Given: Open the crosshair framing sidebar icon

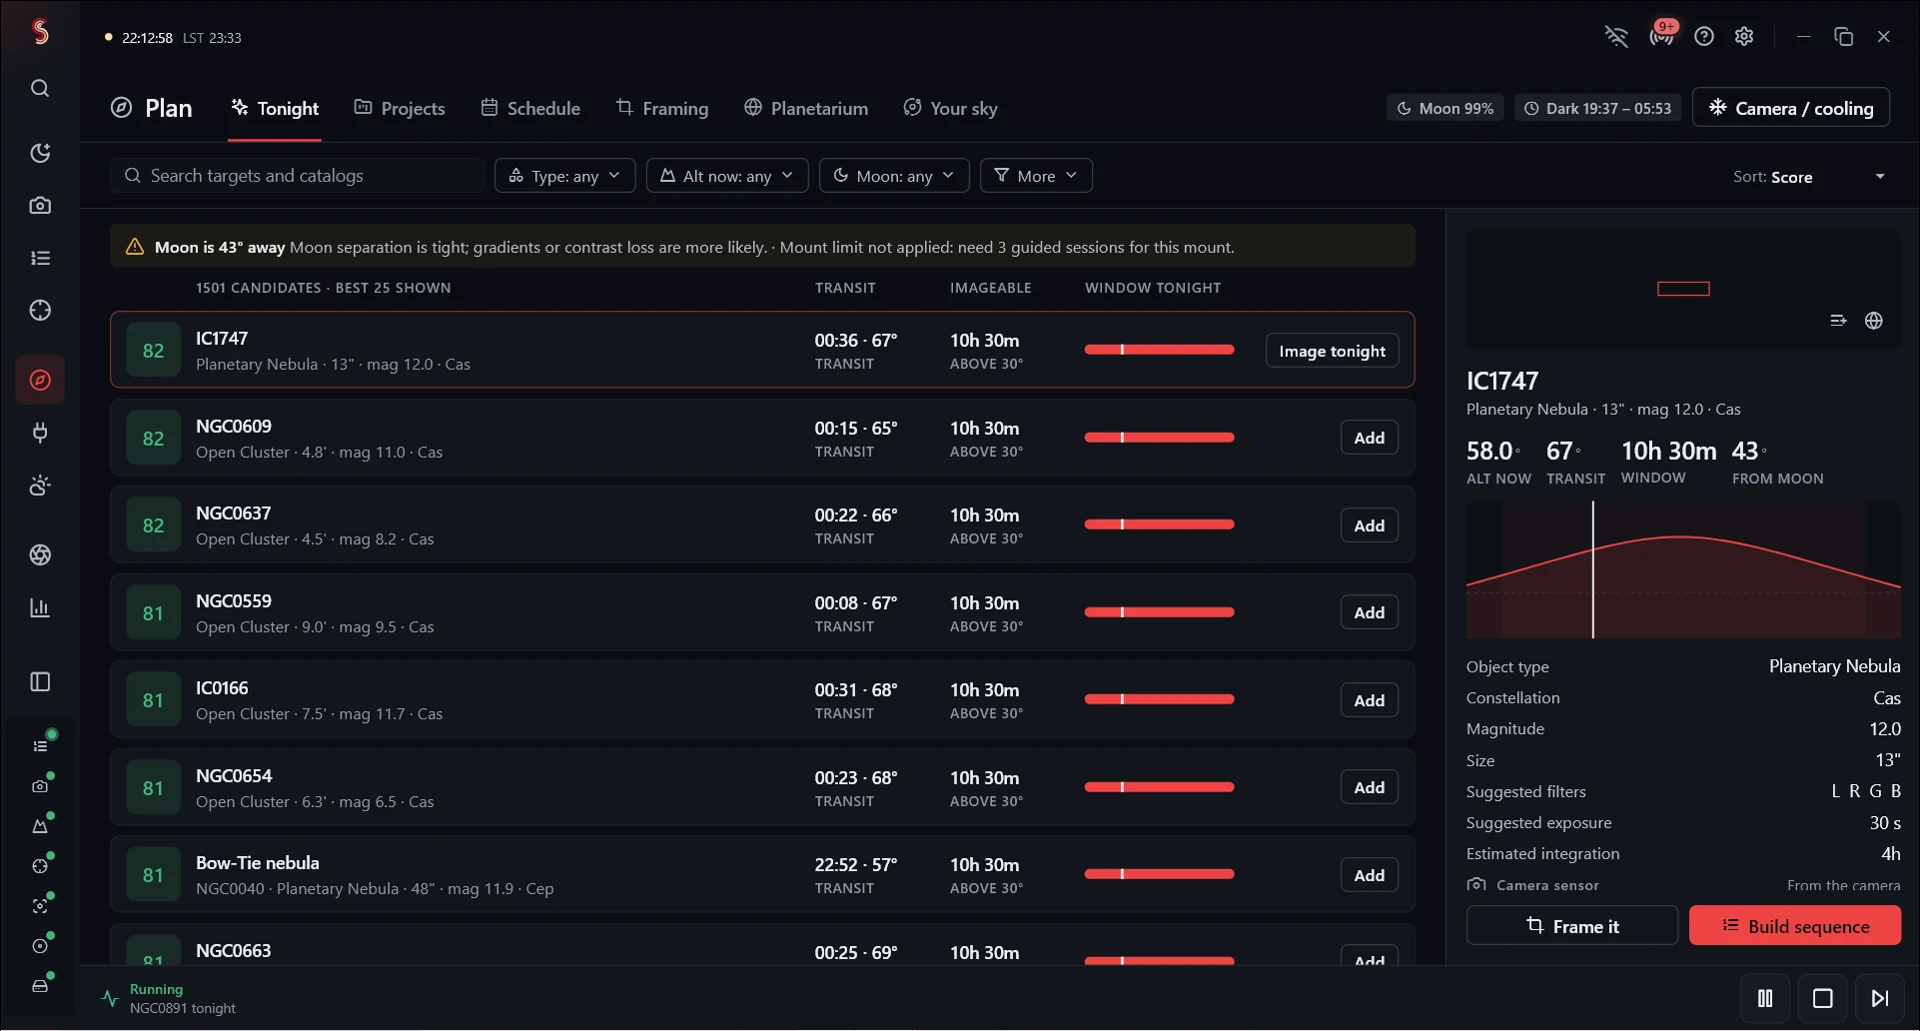Looking at the screenshot, I should click(x=40, y=310).
